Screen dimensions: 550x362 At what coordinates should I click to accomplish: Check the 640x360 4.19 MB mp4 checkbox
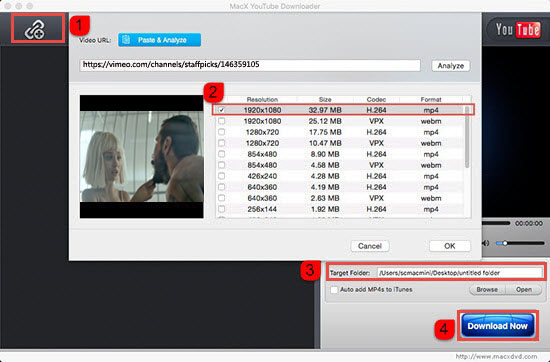221,187
